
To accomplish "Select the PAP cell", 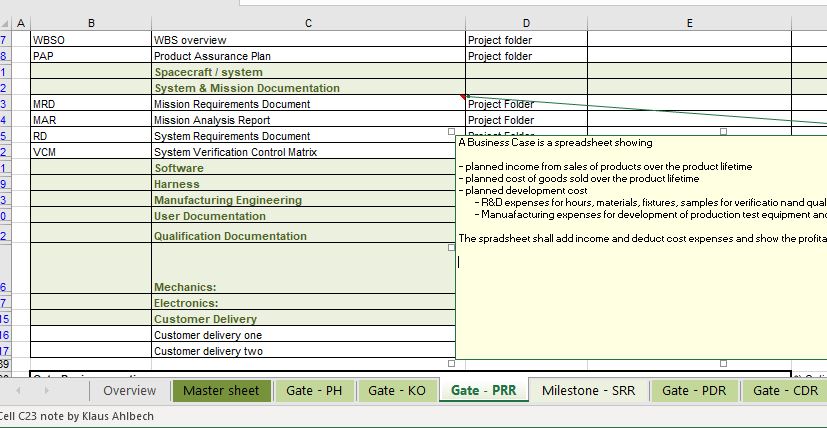I will [91, 56].
